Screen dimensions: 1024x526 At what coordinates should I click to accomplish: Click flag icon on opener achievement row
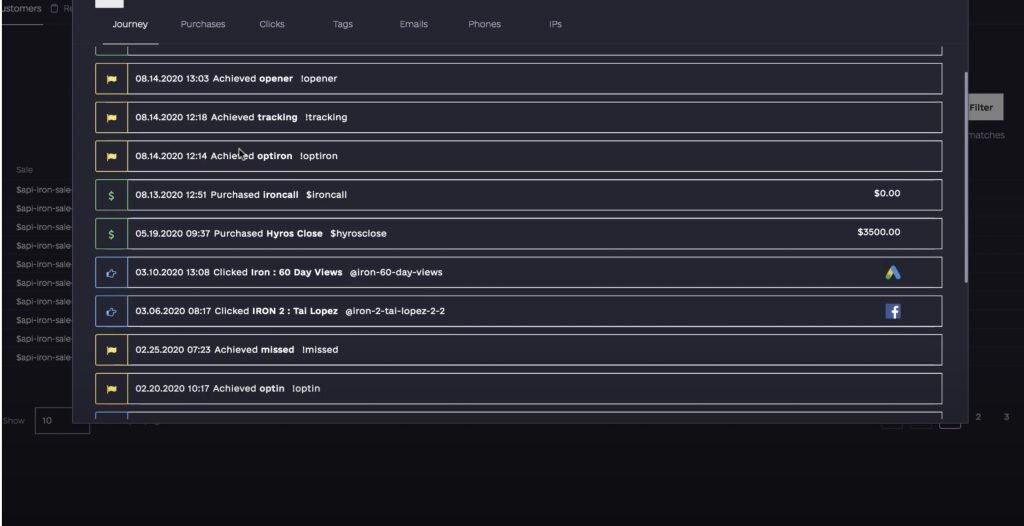[111, 79]
